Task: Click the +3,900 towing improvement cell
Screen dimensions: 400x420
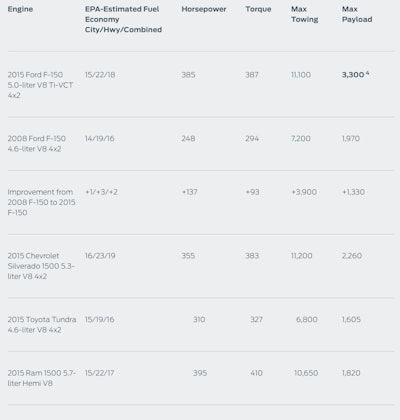Action: 304,192
